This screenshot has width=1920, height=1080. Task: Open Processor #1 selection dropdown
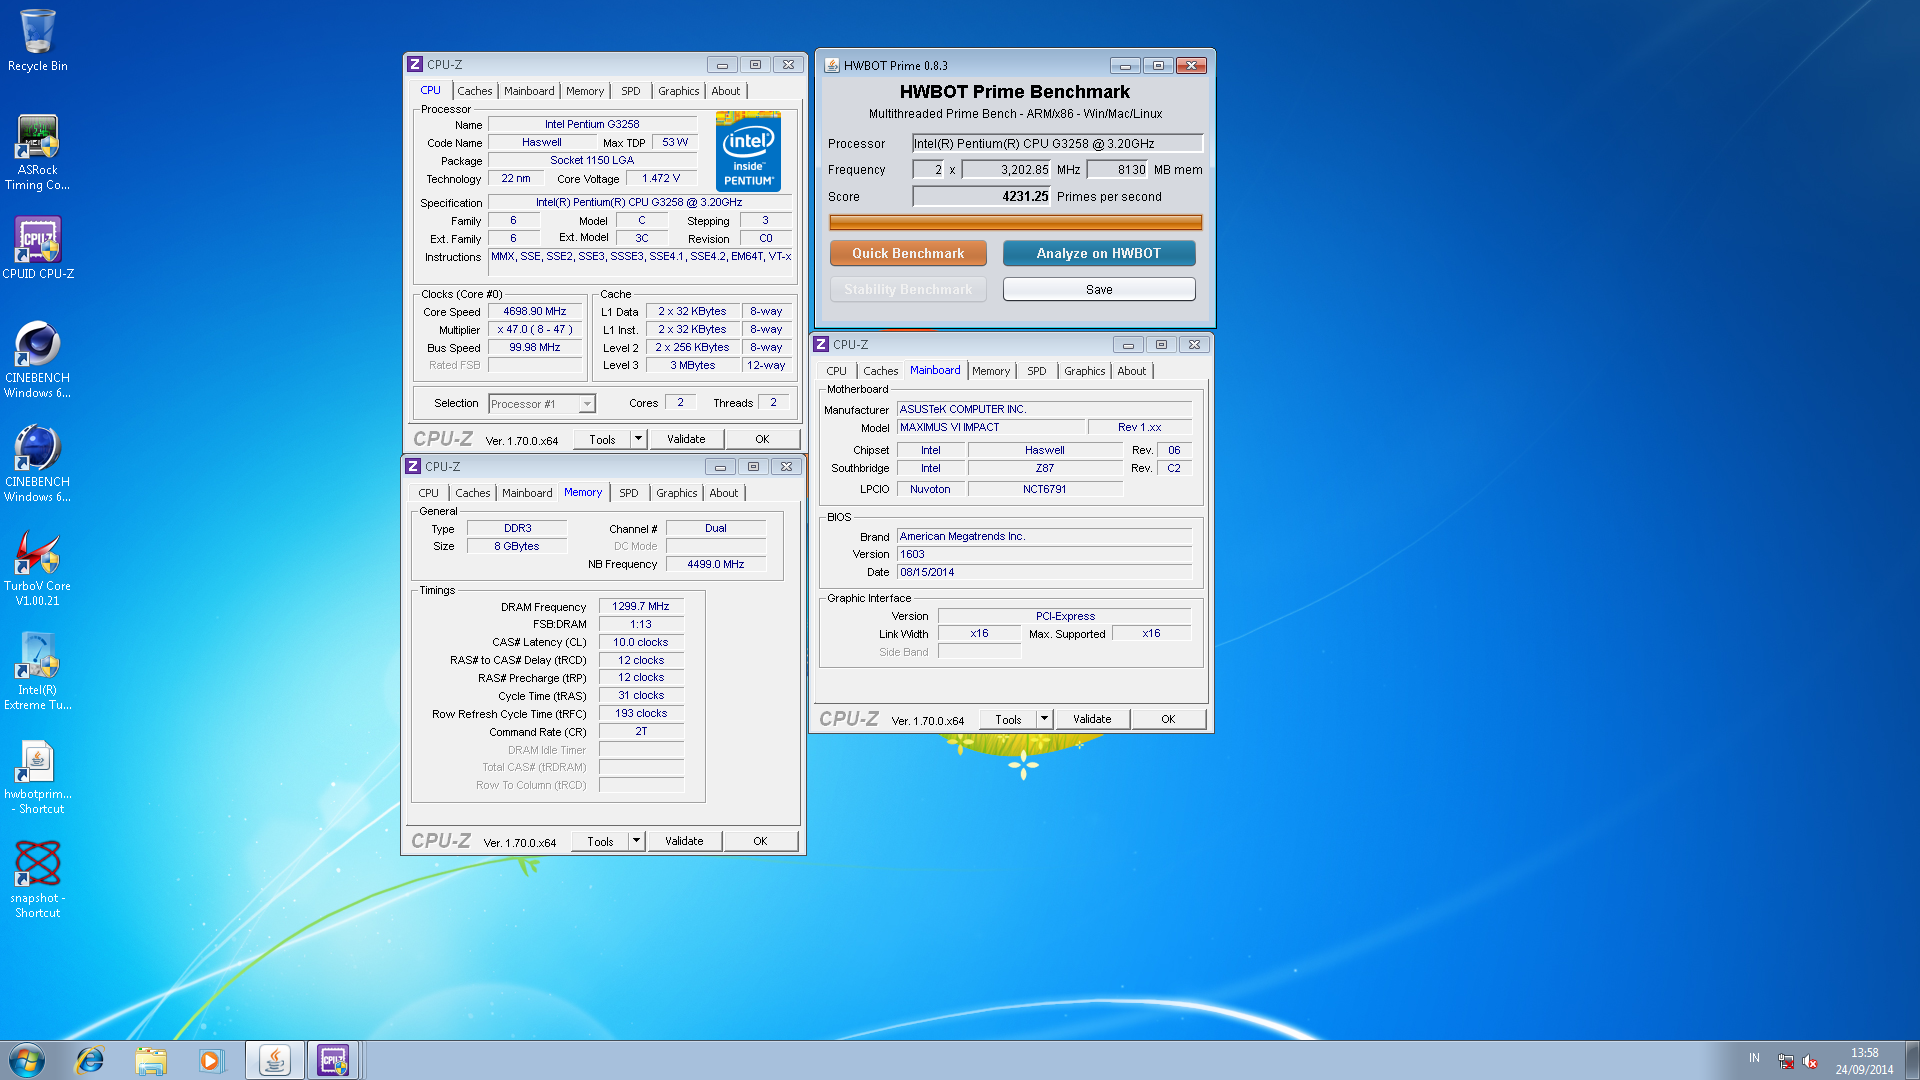tap(542, 404)
